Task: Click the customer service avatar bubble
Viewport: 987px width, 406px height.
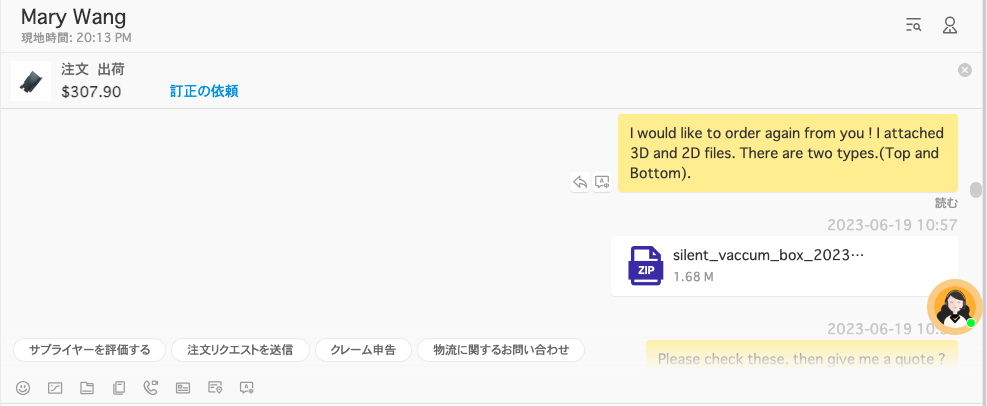Action: [x=955, y=307]
